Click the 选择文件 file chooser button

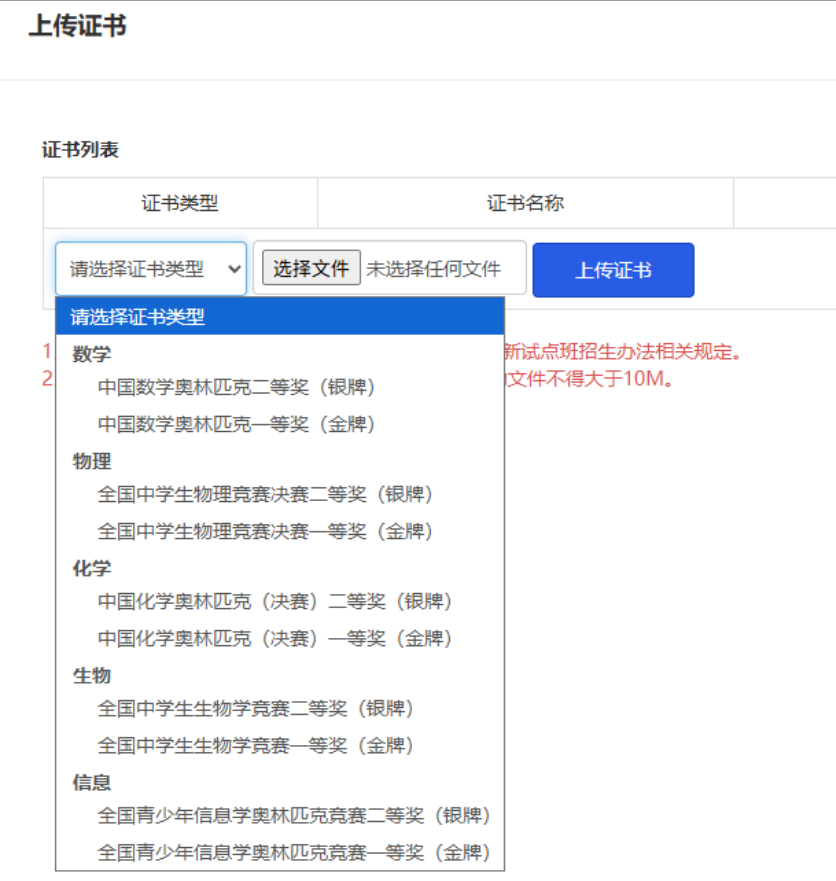311,268
